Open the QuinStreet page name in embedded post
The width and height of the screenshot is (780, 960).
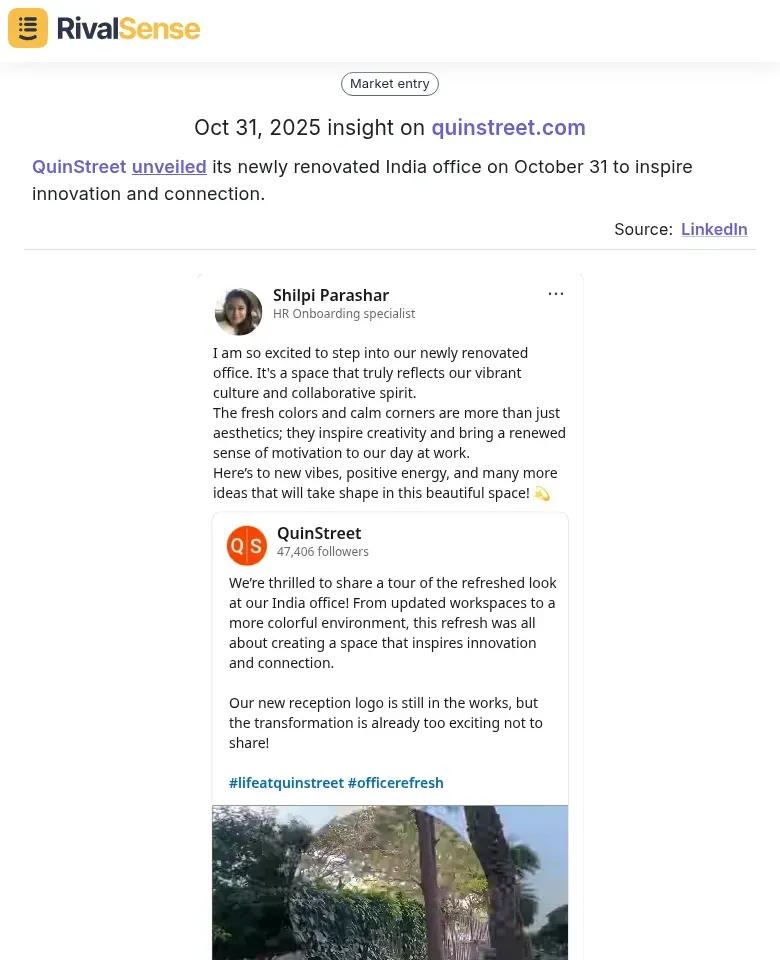tap(319, 533)
